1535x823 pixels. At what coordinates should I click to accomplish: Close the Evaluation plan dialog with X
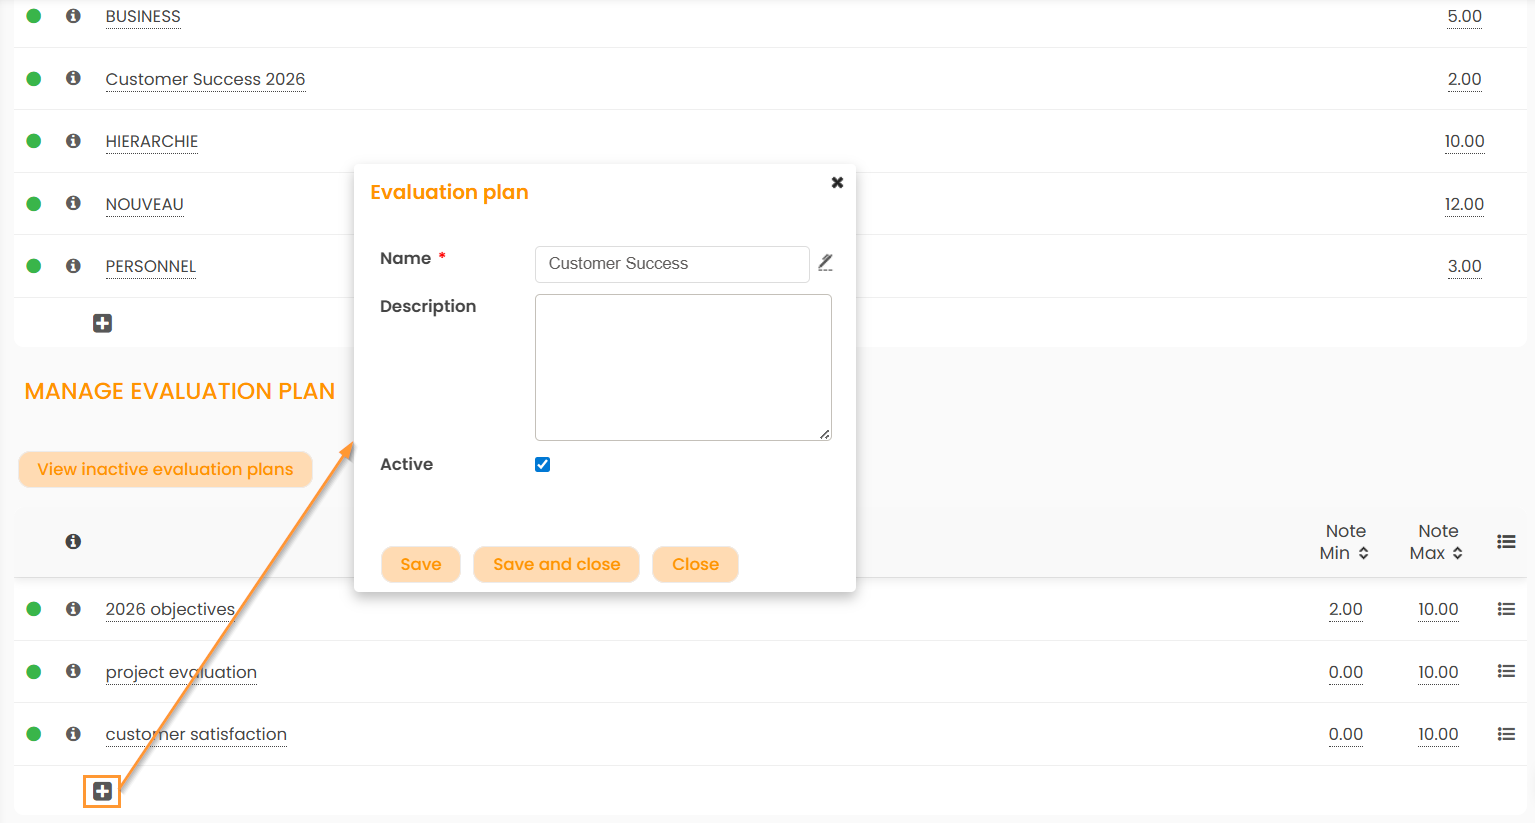tap(837, 182)
